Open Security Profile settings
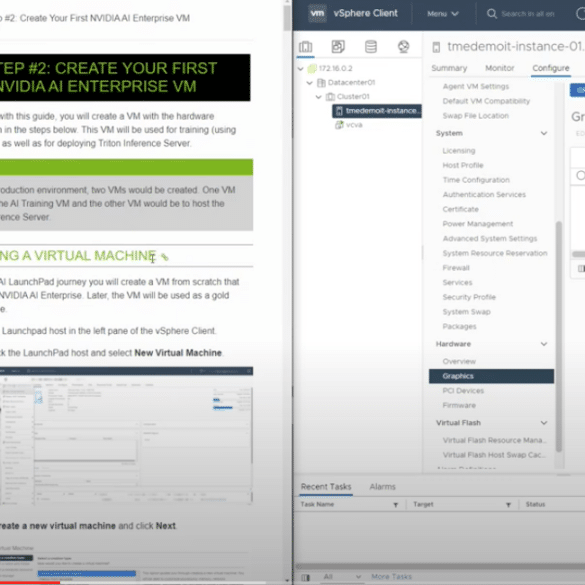 [x=469, y=297]
